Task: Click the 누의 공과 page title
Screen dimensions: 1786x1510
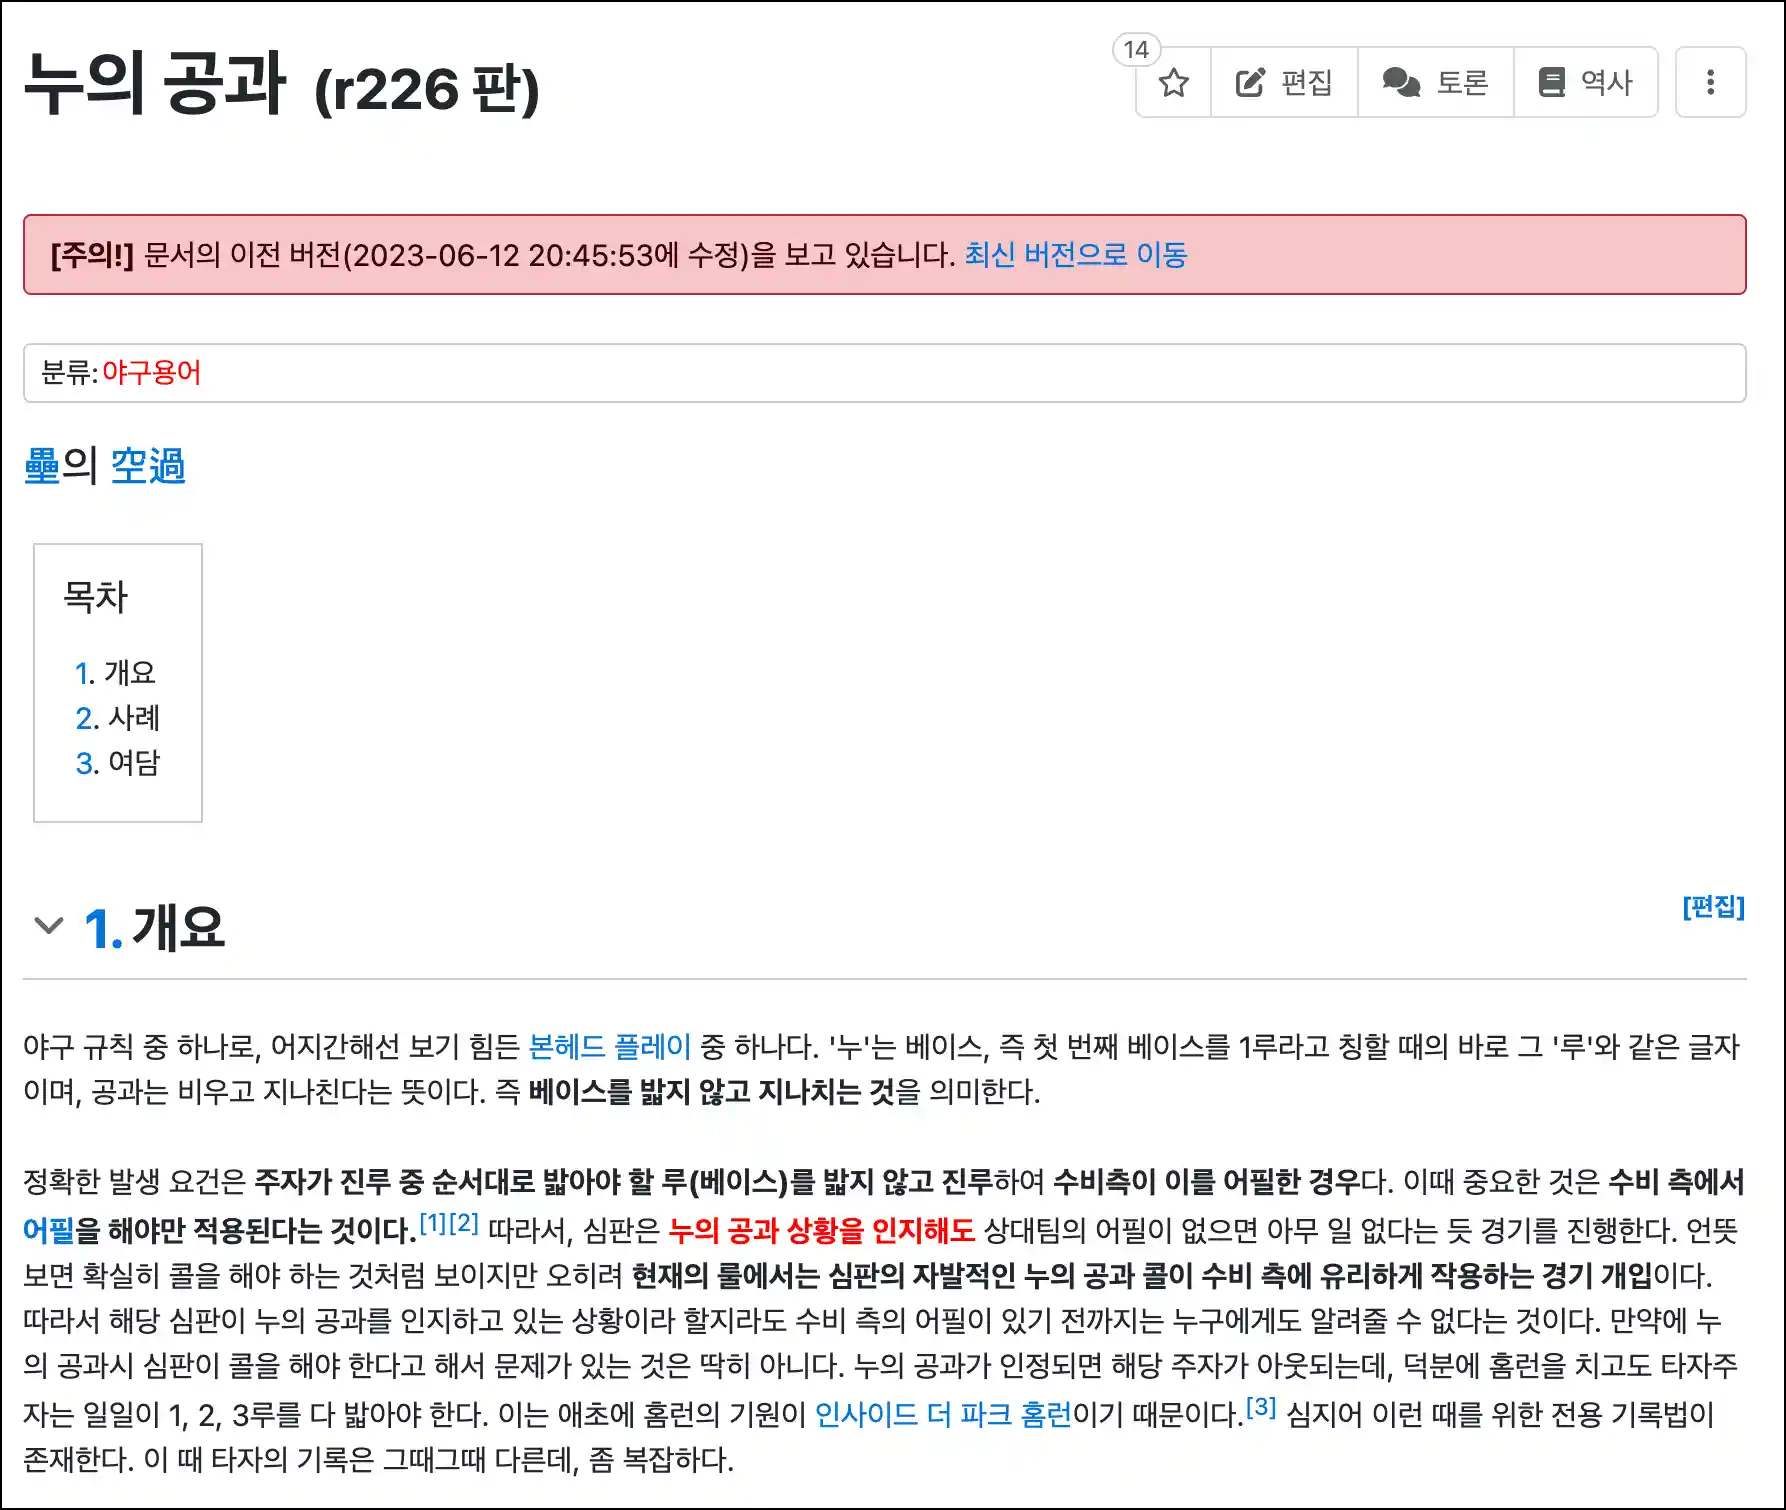Action: [x=155, y=83]
